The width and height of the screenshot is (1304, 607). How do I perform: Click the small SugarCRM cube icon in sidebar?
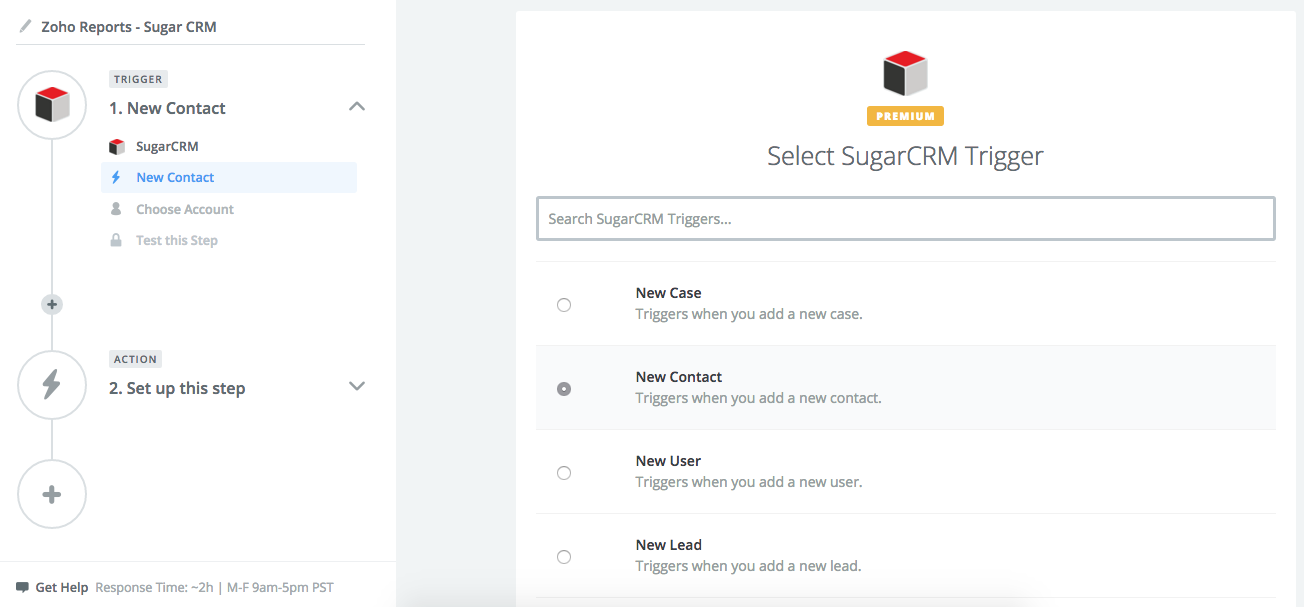click(x=117, y=147)
